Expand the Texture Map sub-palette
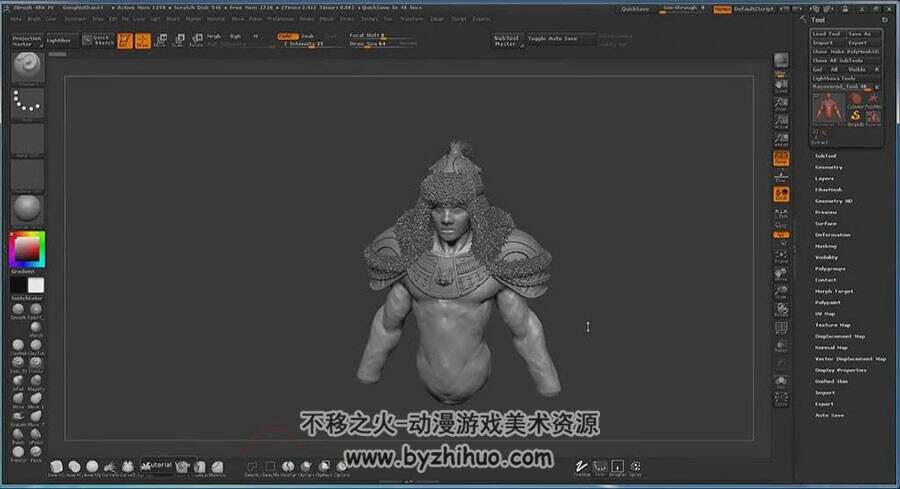 coord(833,325)
